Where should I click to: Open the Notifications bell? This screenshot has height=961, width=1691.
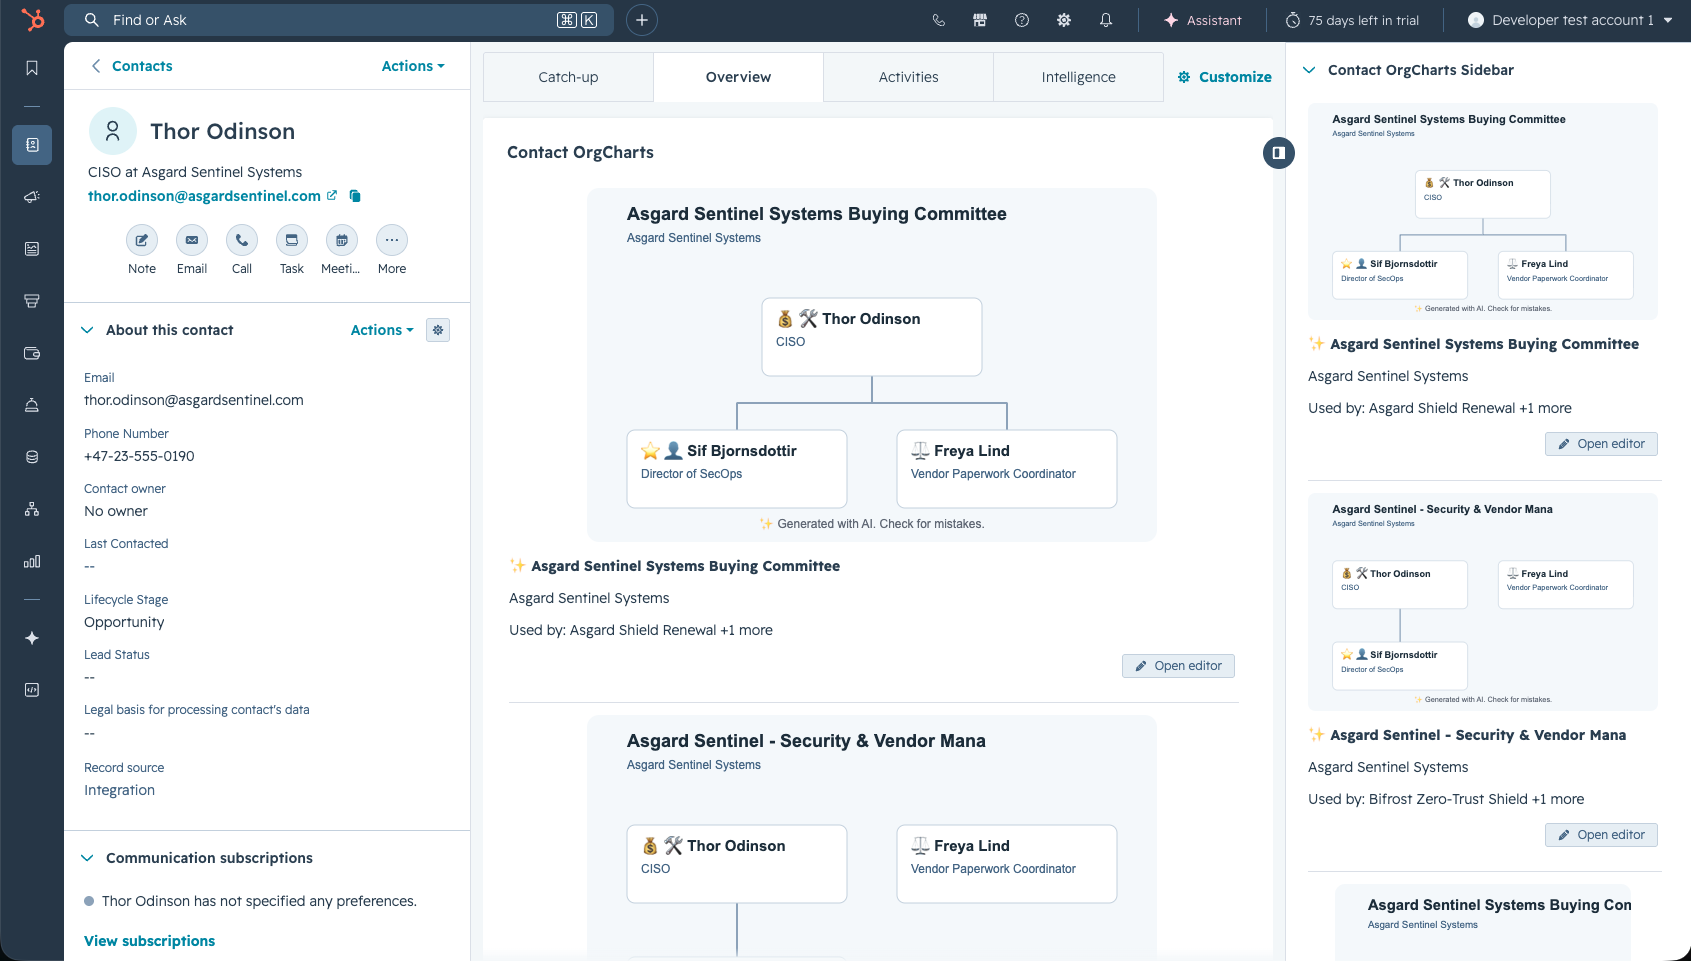(1106, 20)
